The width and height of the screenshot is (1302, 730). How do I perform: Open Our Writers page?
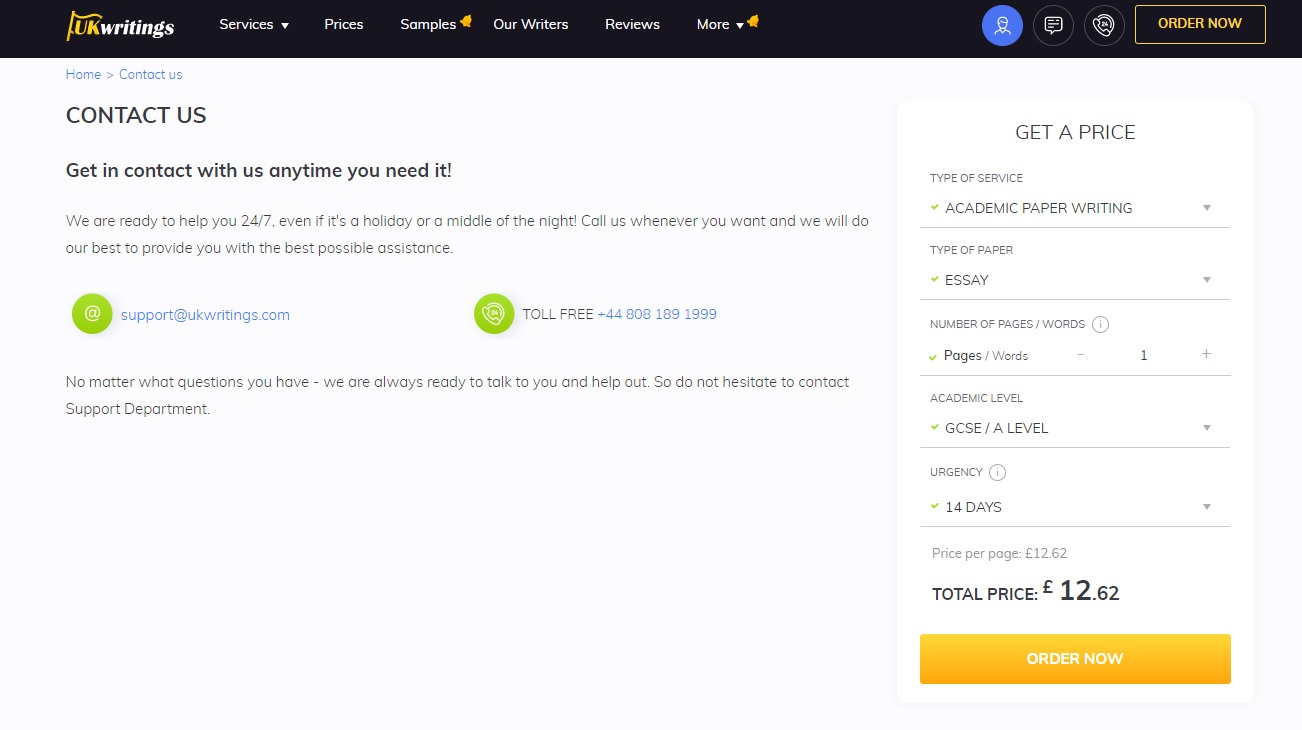pos(531,24)
